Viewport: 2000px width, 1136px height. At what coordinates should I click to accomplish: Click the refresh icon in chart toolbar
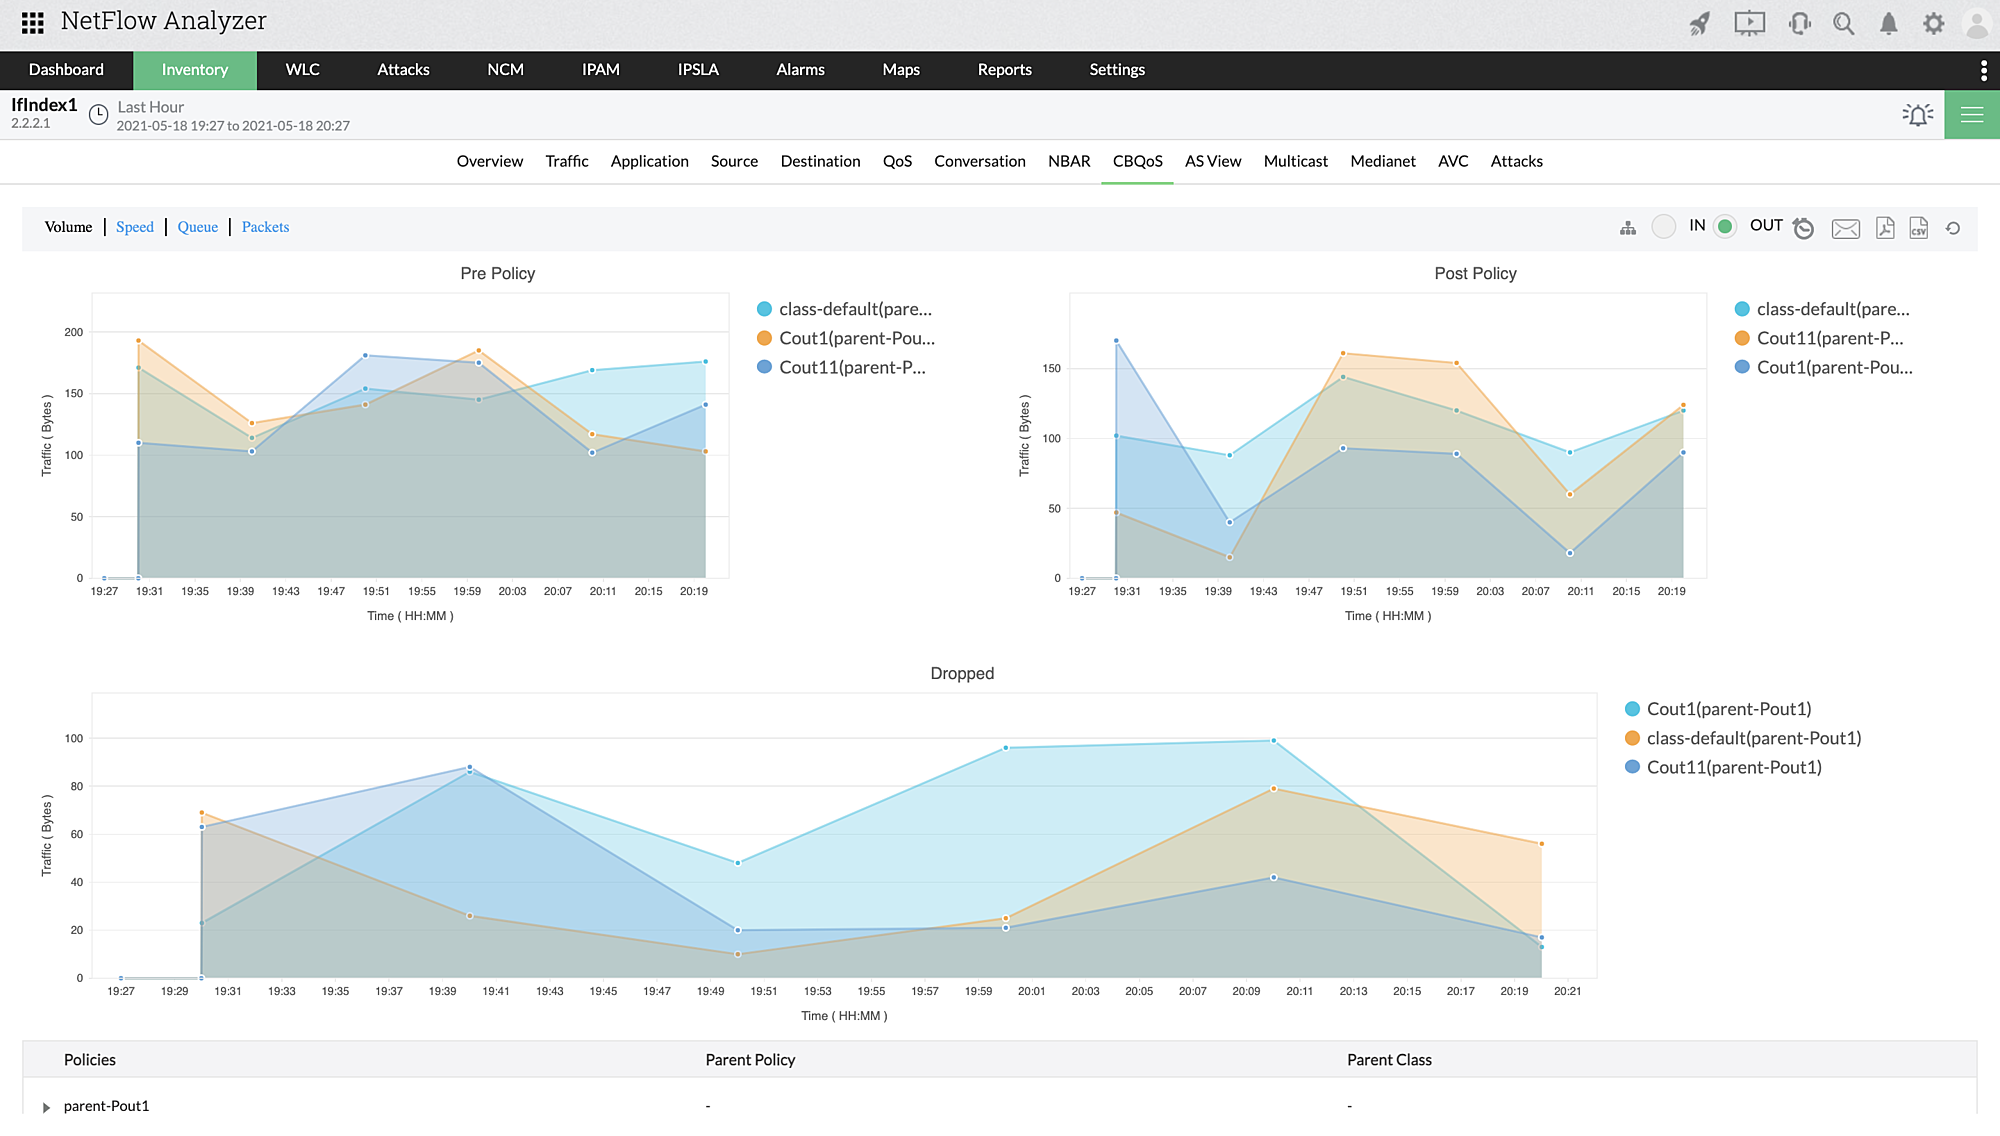[1953, 228]
